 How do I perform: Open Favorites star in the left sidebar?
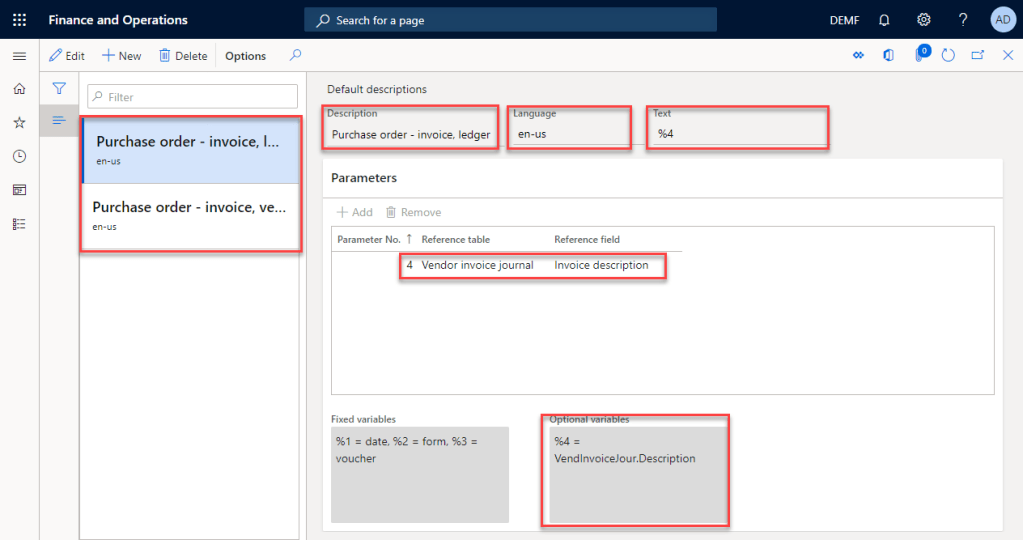[19, 122]
